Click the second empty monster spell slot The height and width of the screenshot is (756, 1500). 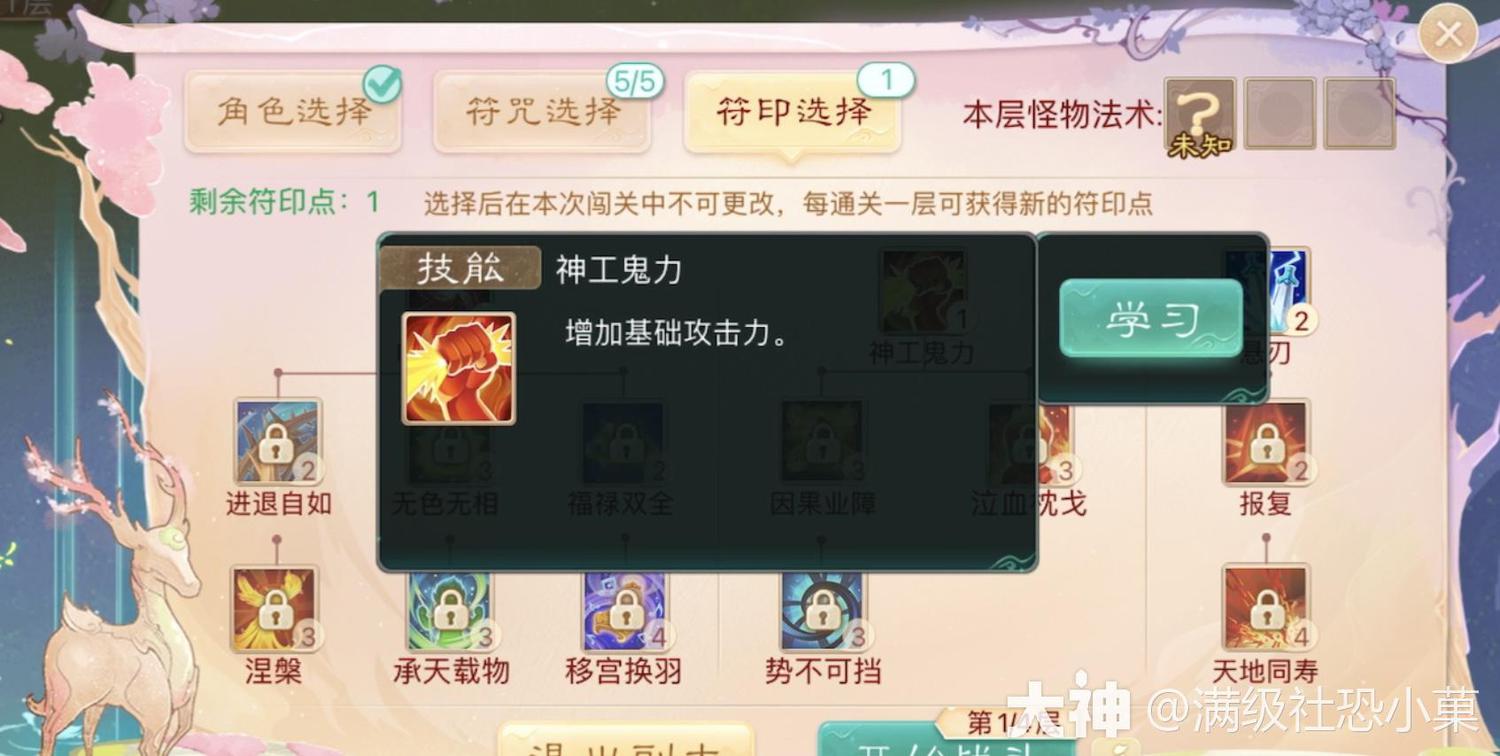[1280, 113]
